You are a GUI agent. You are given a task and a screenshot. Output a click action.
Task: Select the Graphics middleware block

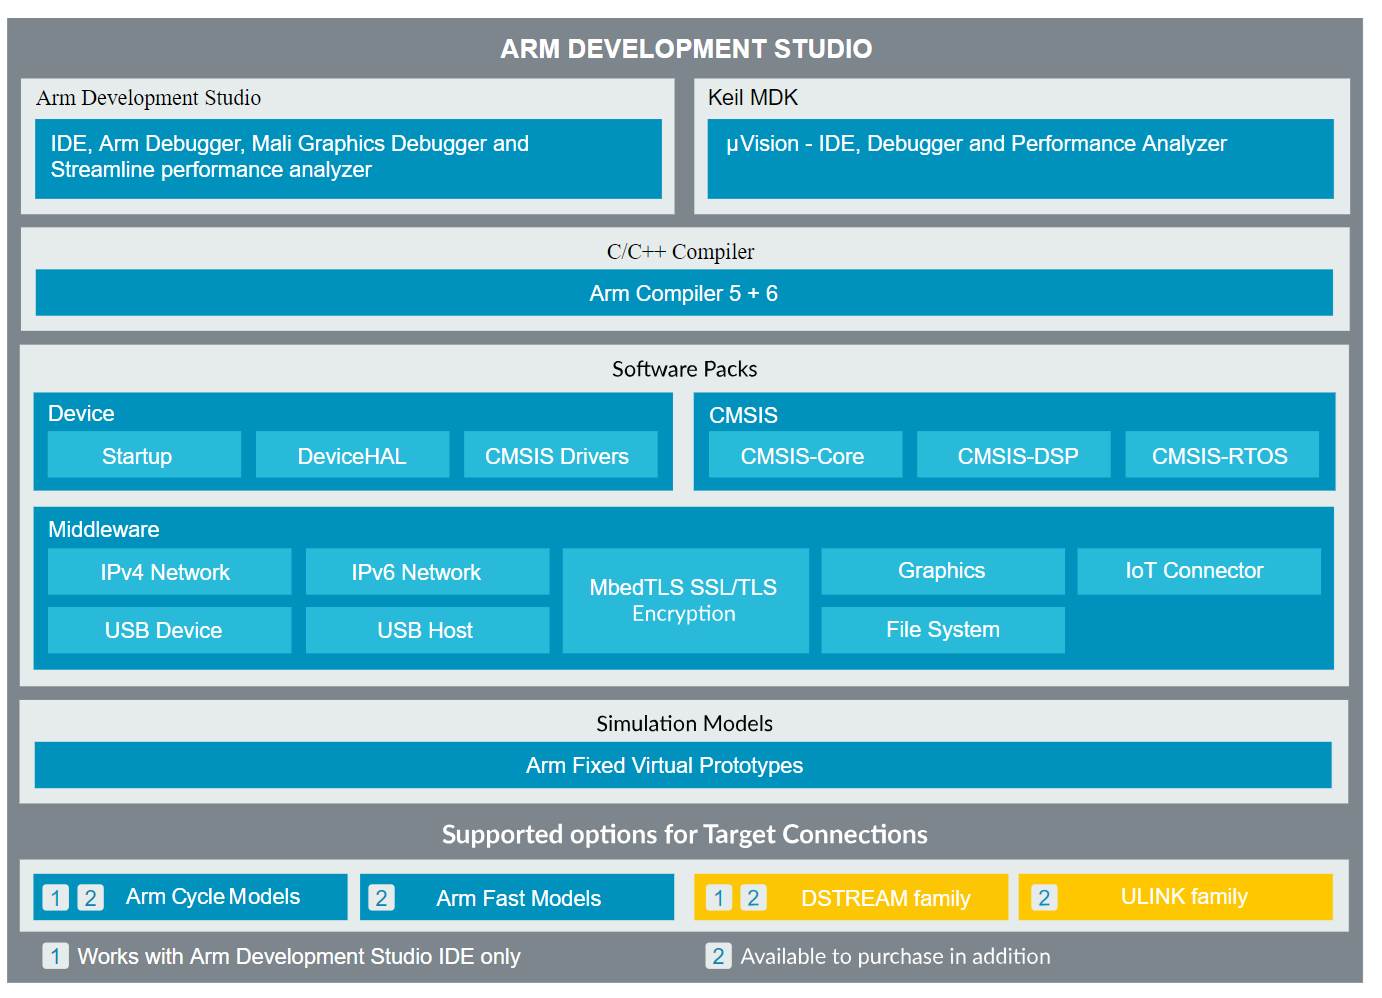coord(942,571)
